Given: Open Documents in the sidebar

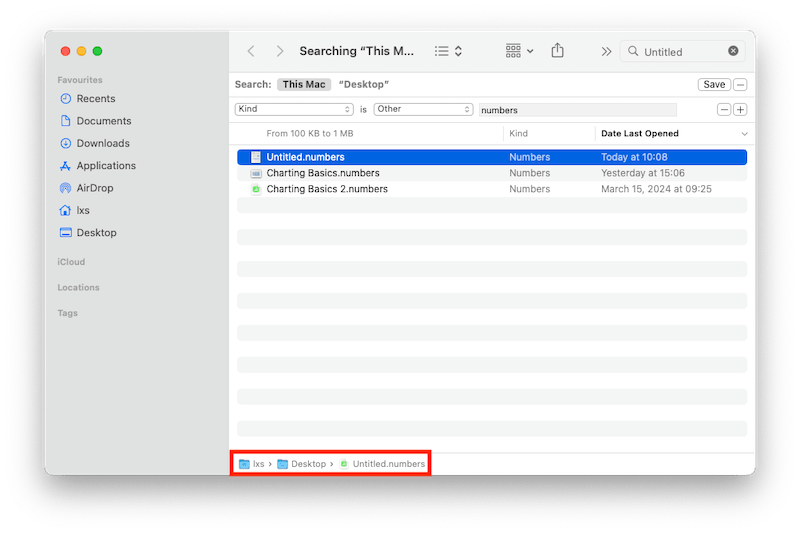Looking at the screenshot, I should point(104,121).
